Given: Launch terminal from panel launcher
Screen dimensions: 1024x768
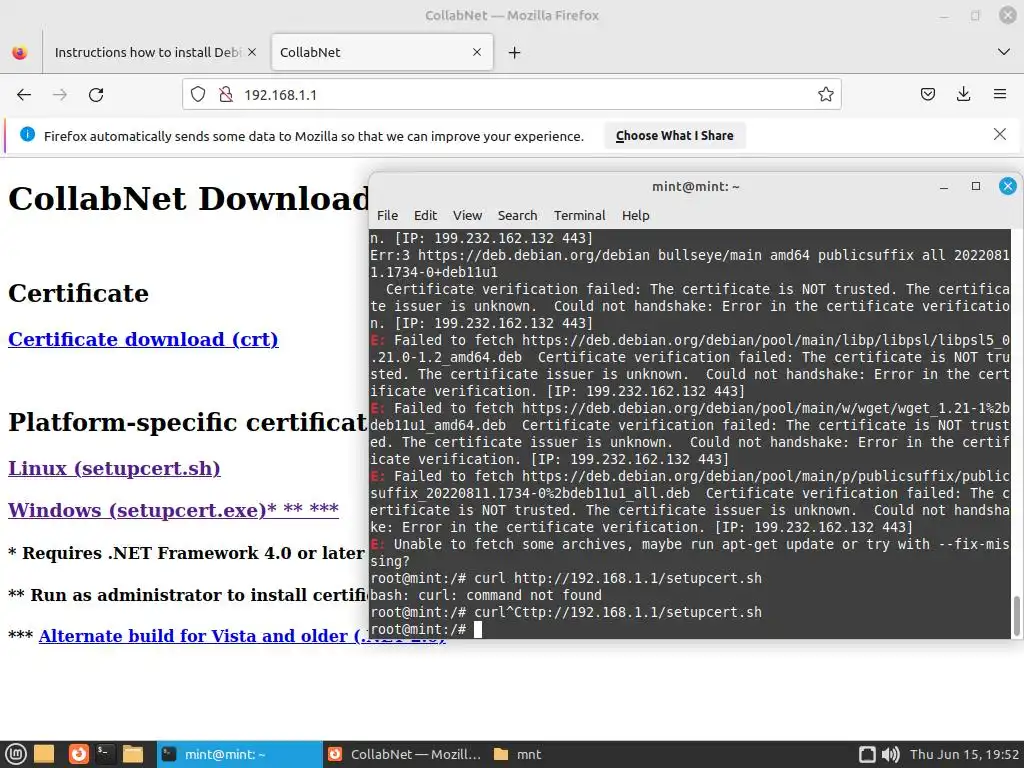Looking at the screenshot, I should pos(105,754).
